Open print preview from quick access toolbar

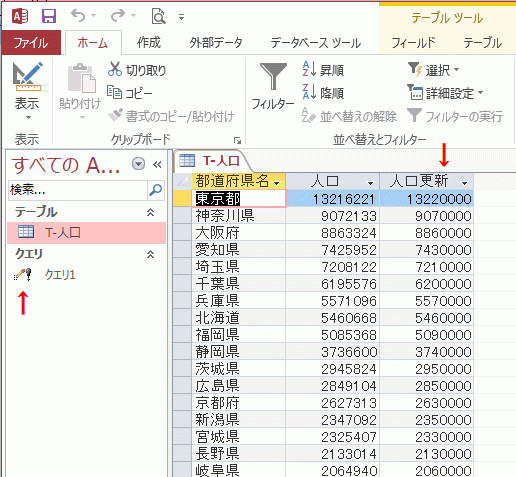tap(158, 16)
